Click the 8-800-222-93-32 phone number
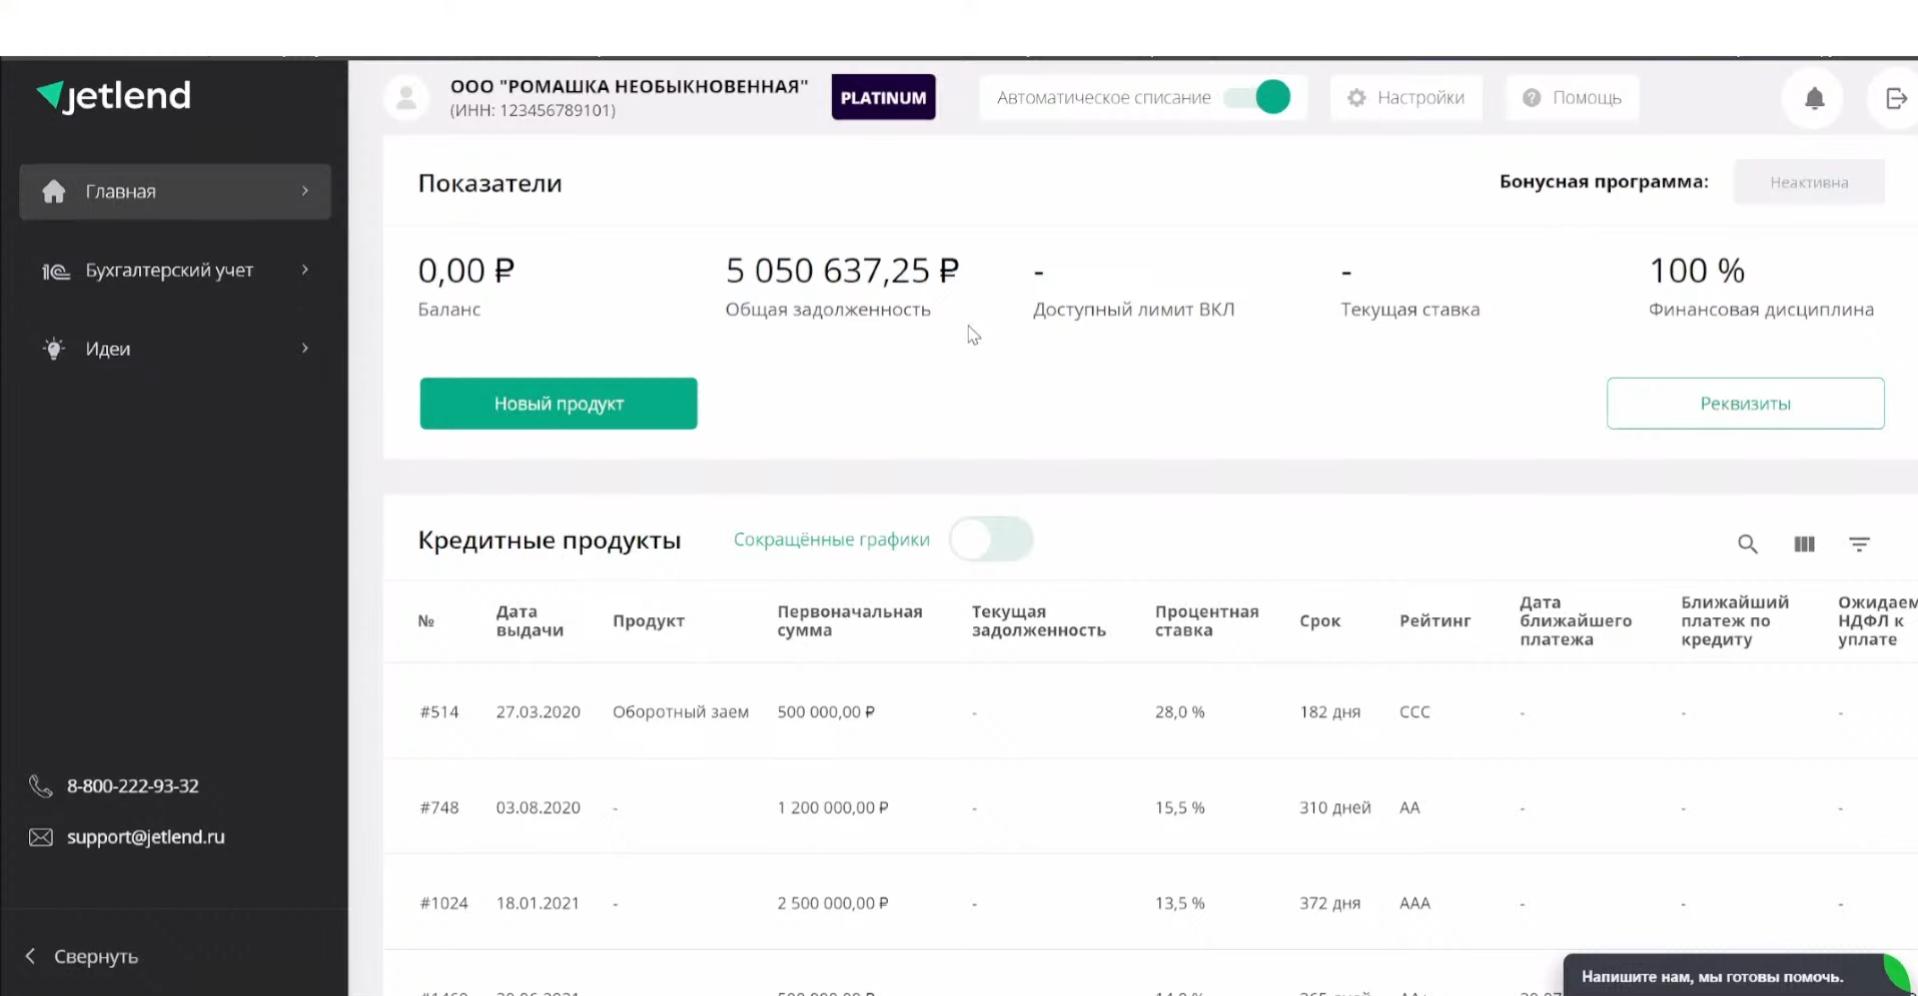Viewport: 1918px width, 996px height. pos(133,786)
